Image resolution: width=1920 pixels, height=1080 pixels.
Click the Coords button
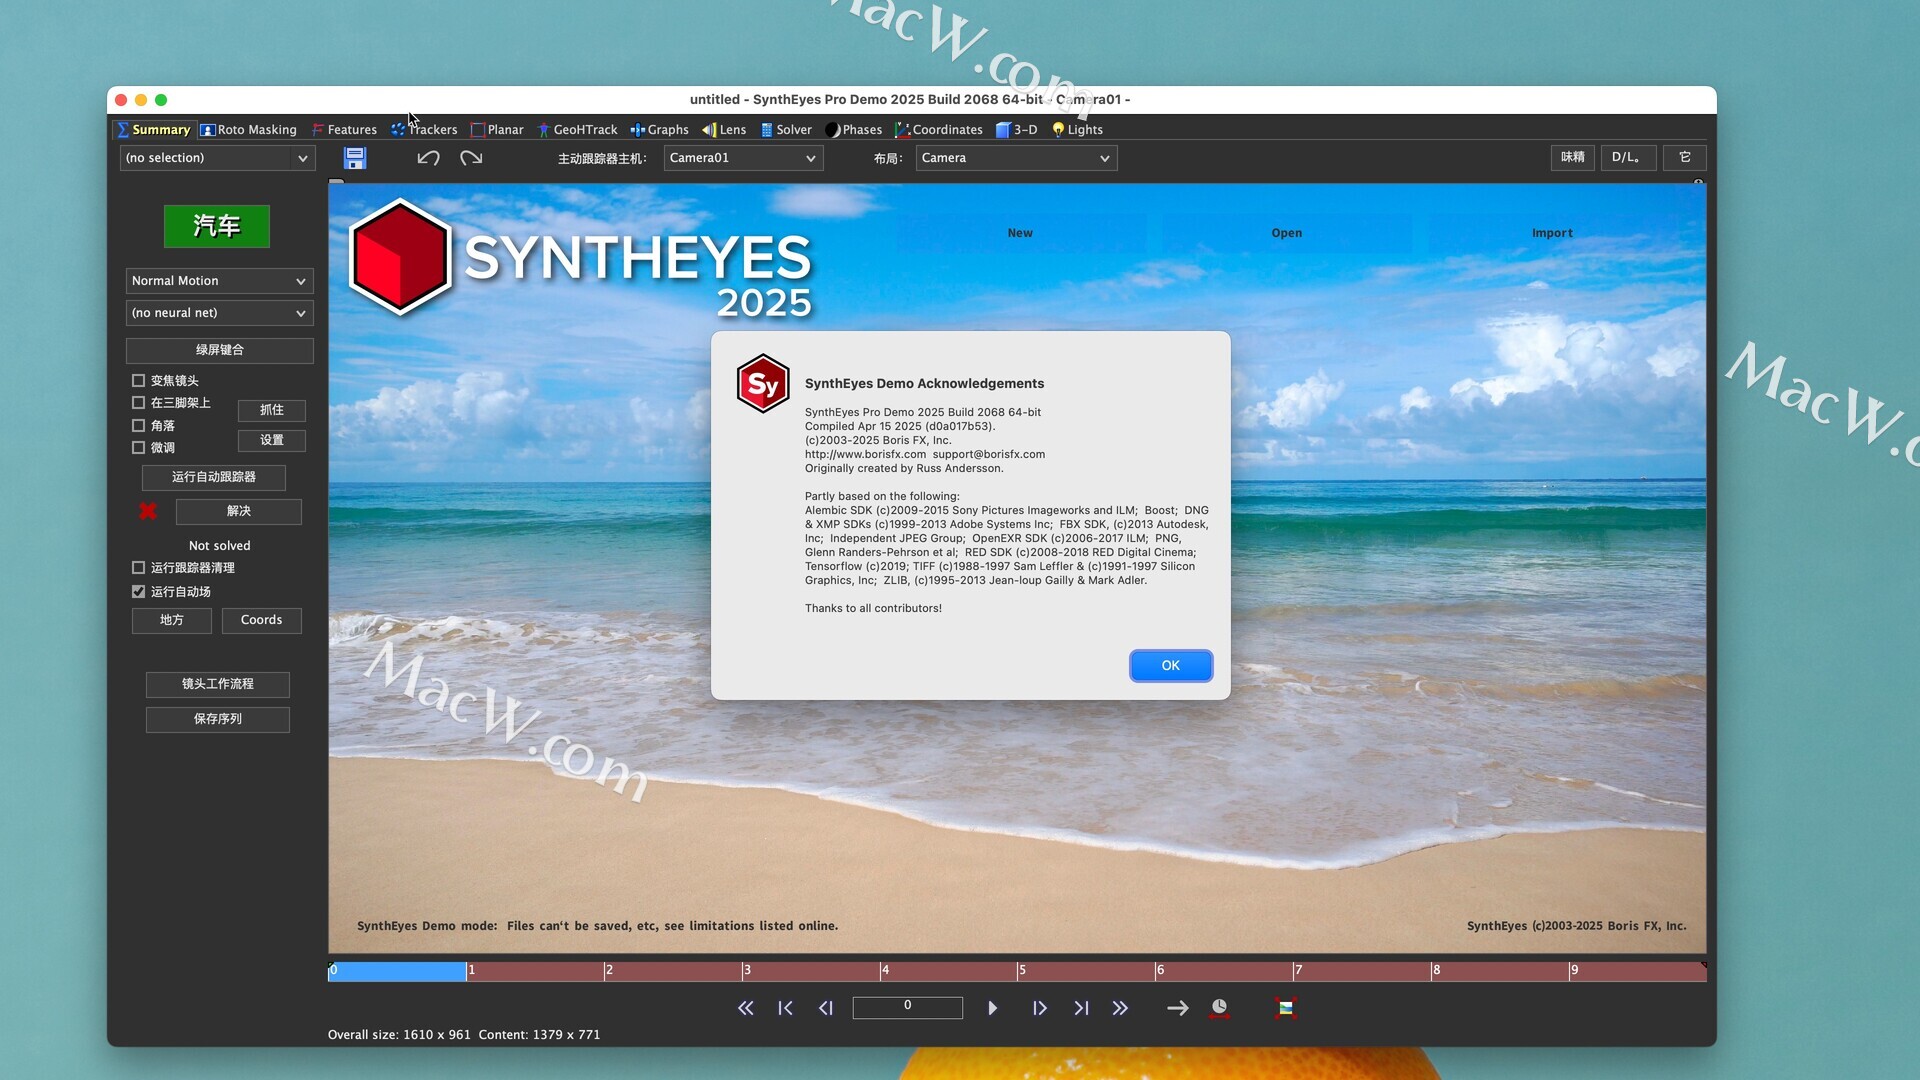point(261,620)
